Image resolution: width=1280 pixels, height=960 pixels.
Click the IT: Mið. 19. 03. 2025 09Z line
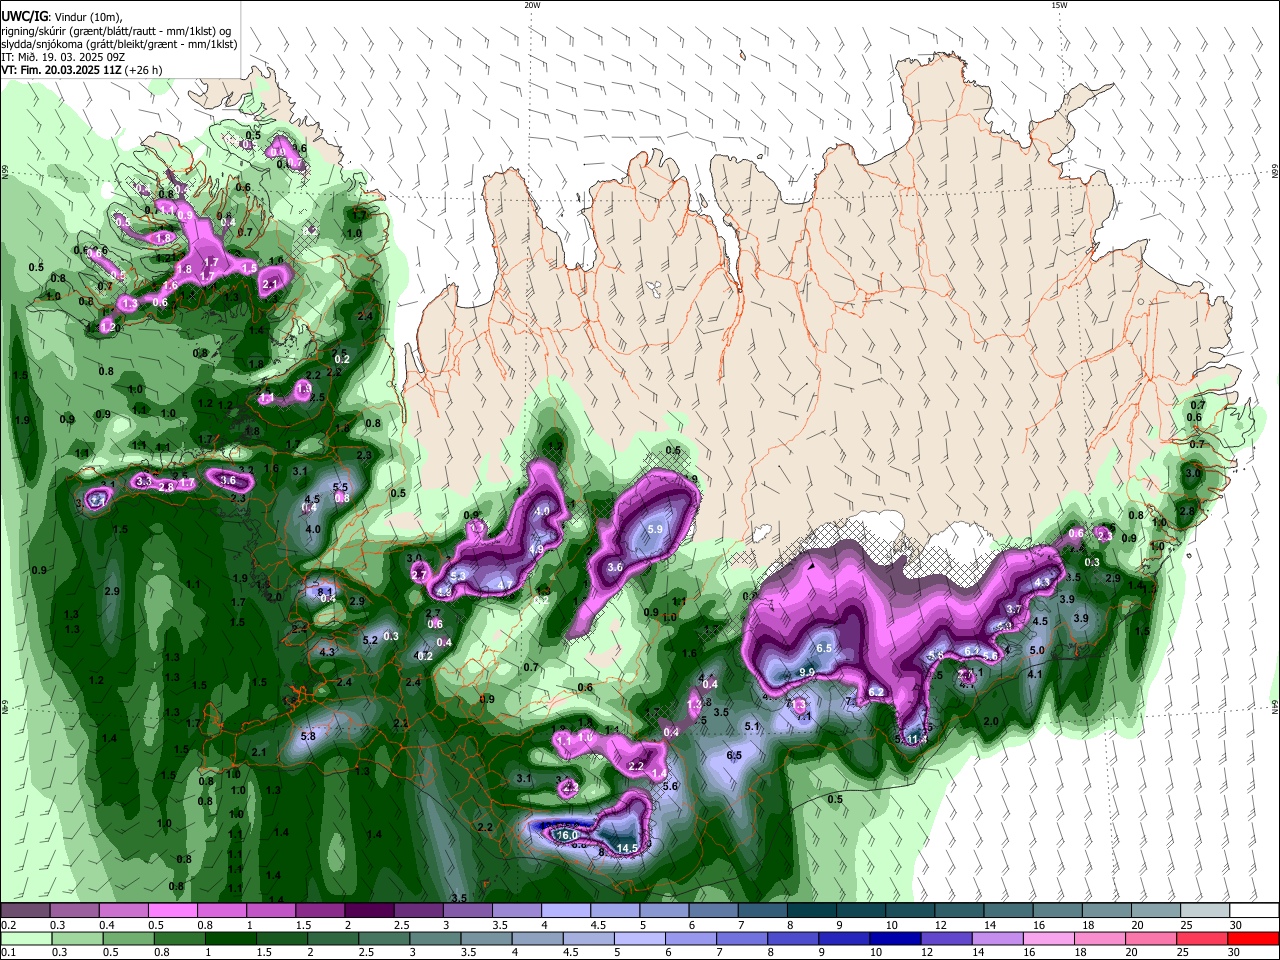[x=64, y=57]
